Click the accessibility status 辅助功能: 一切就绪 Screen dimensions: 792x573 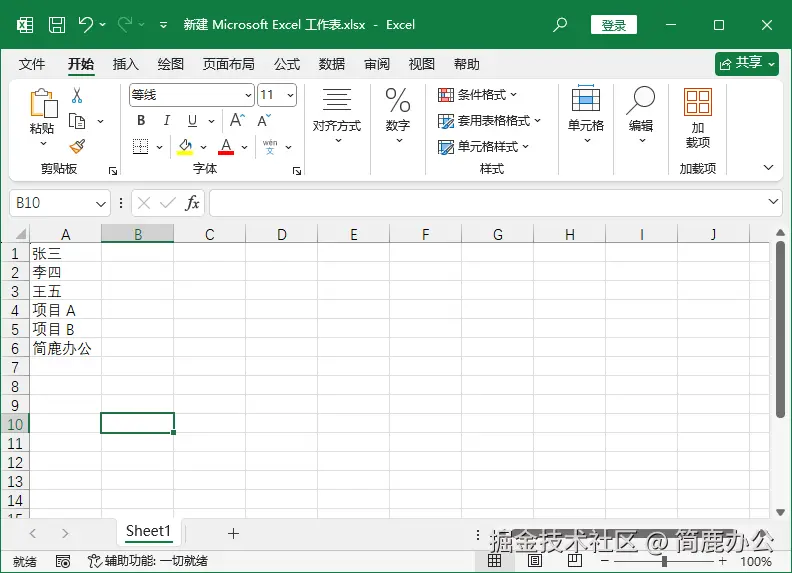tap(147, 561)
